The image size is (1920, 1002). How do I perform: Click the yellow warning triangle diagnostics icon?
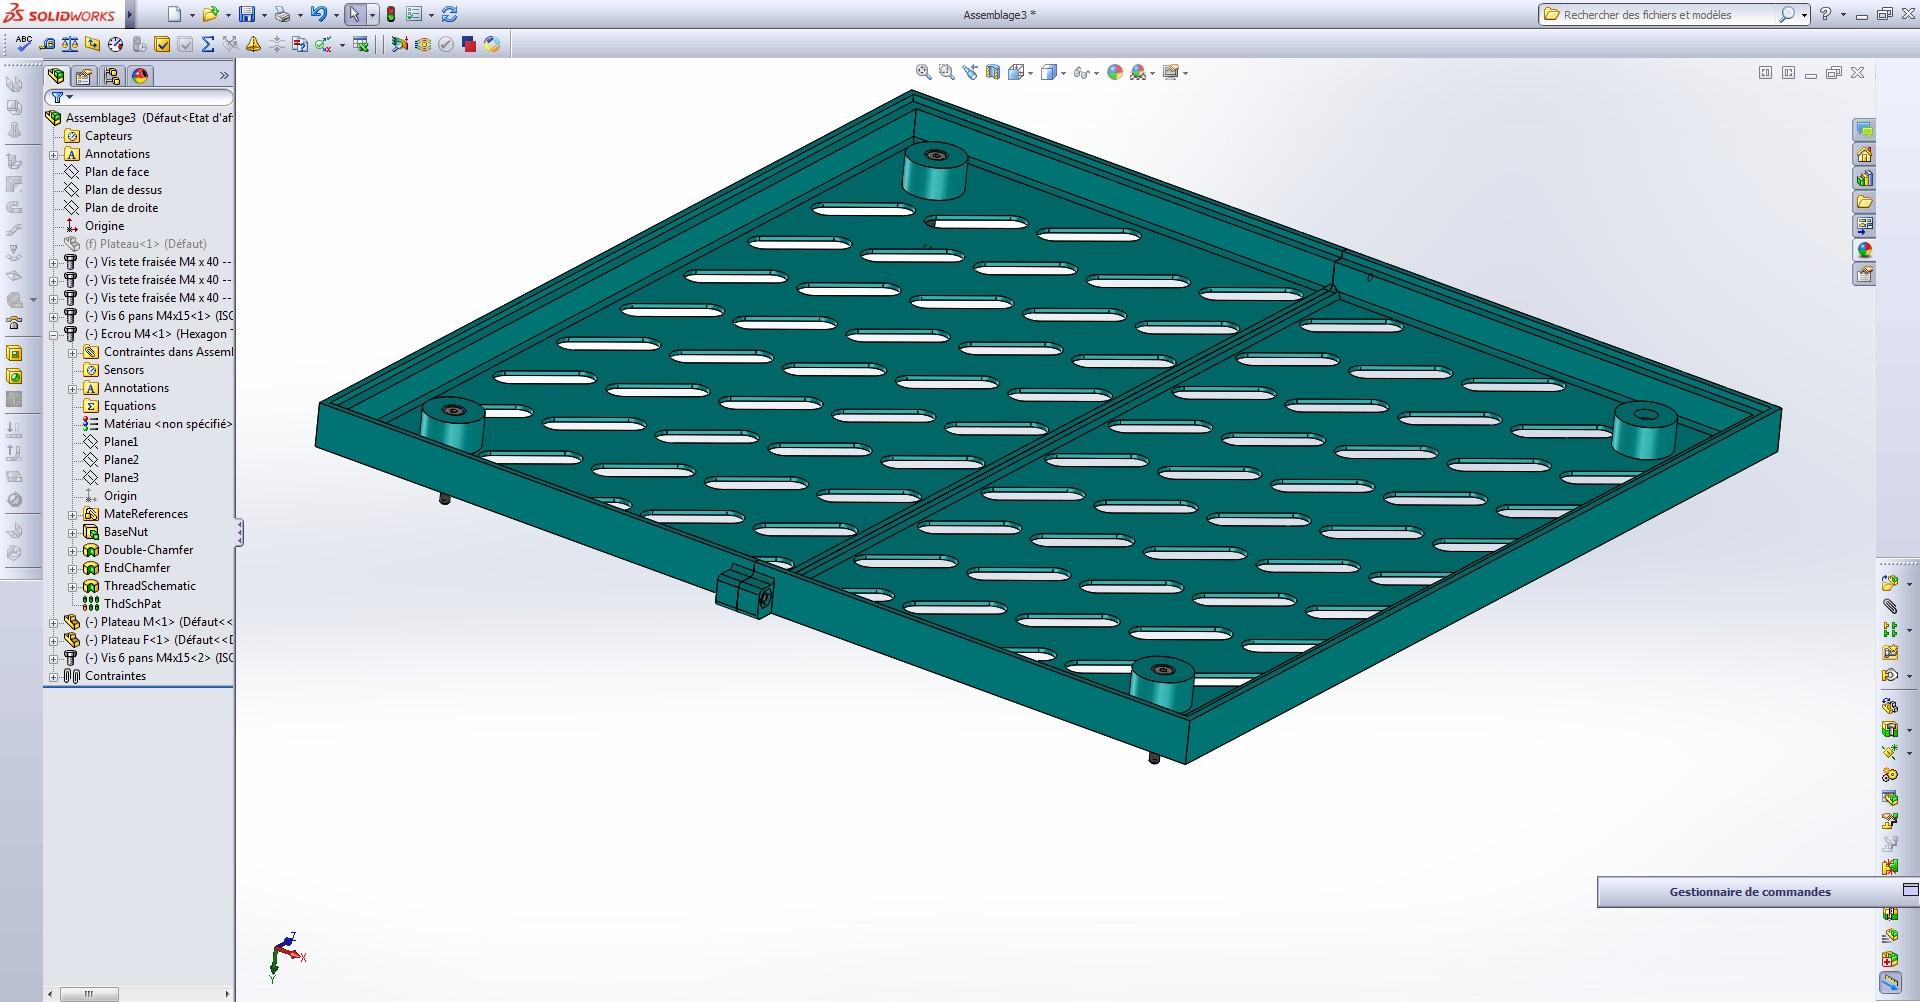point(254,44)
